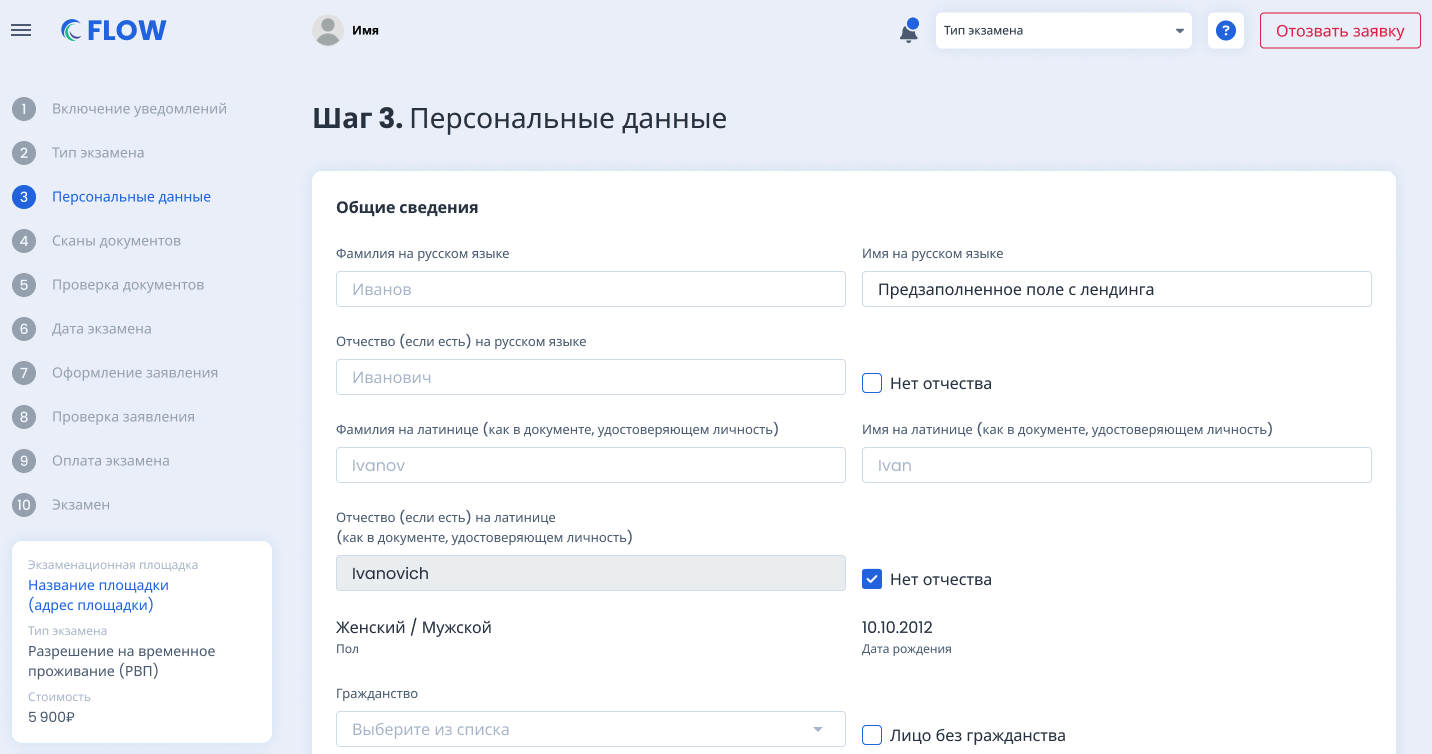Screen dimensions: 1432x754
Task: Click the 'Фамилия на русском языке' field
Action: (x=590, y=289)
